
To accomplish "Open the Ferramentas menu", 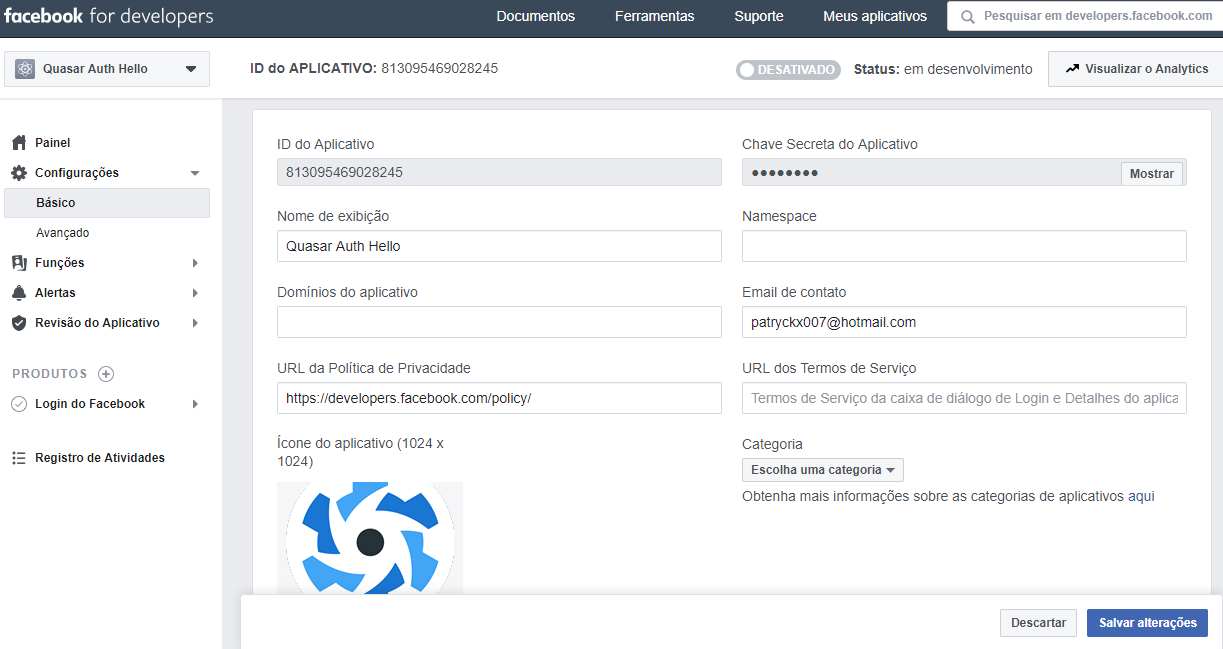I will tap(654, 16).
